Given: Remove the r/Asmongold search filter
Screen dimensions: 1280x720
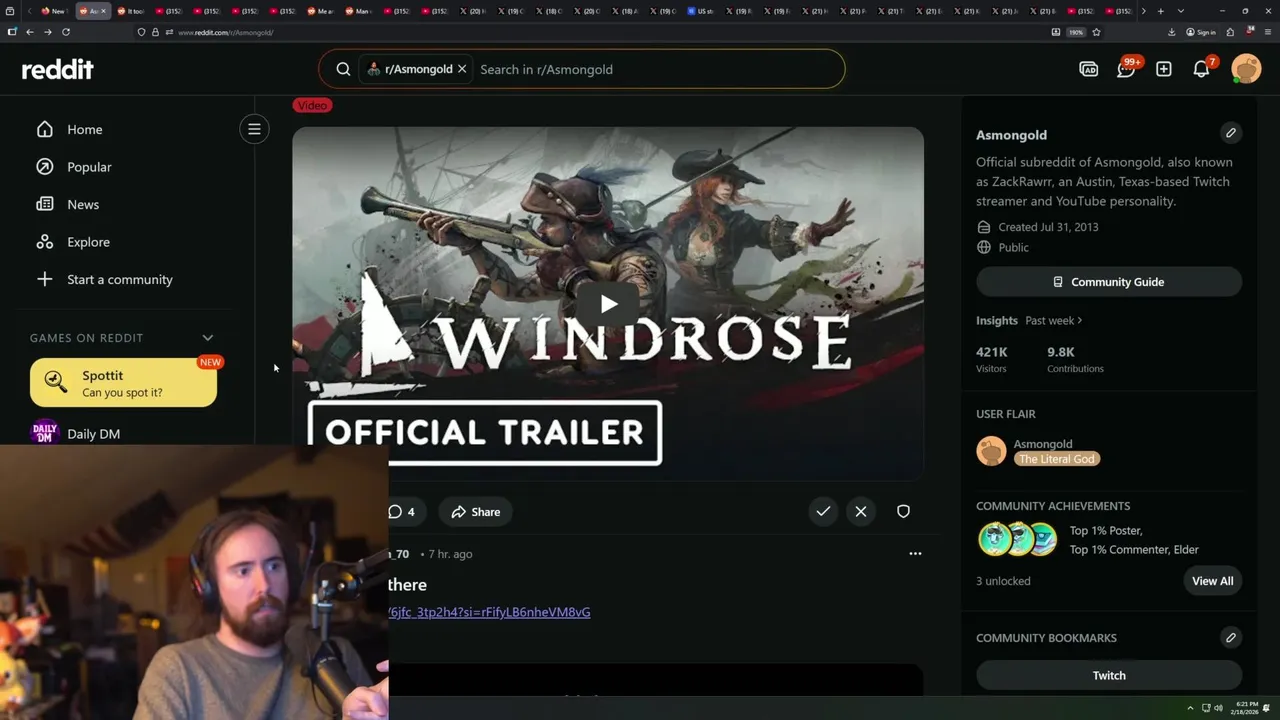Looking at the screenshot, I should [x=462, y=69].
